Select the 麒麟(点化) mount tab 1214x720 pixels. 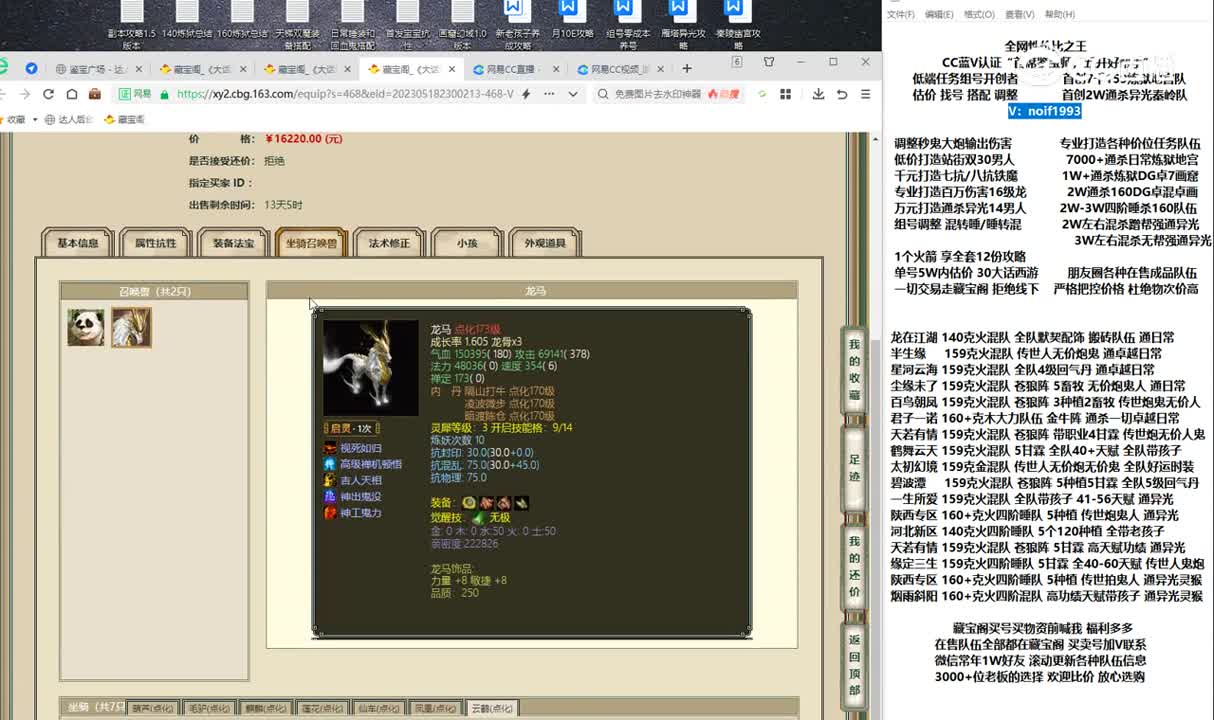coord(266,708)
